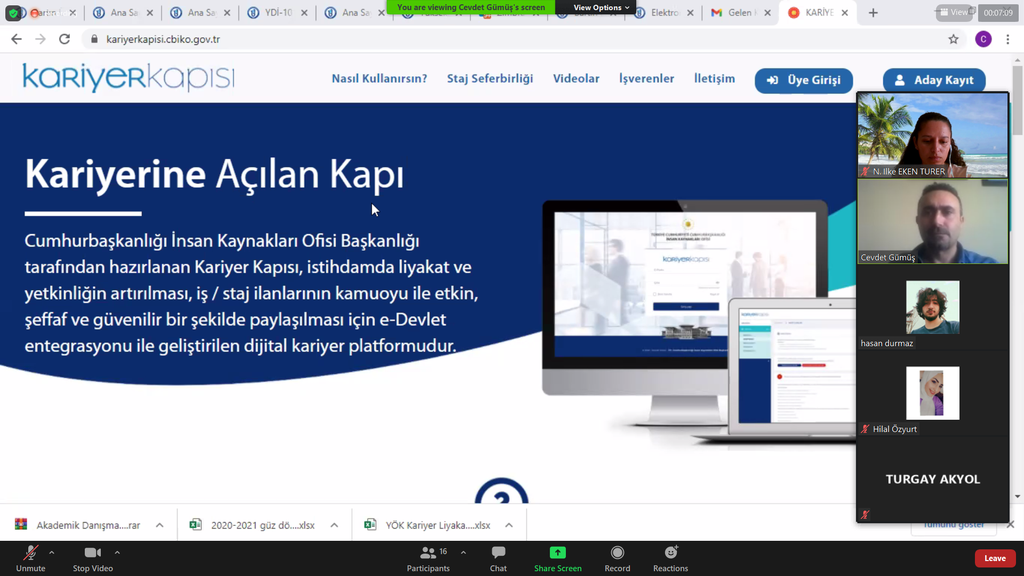Open a new browser tab
This screenshot has width=1024, height=576.
coord(873,12)
